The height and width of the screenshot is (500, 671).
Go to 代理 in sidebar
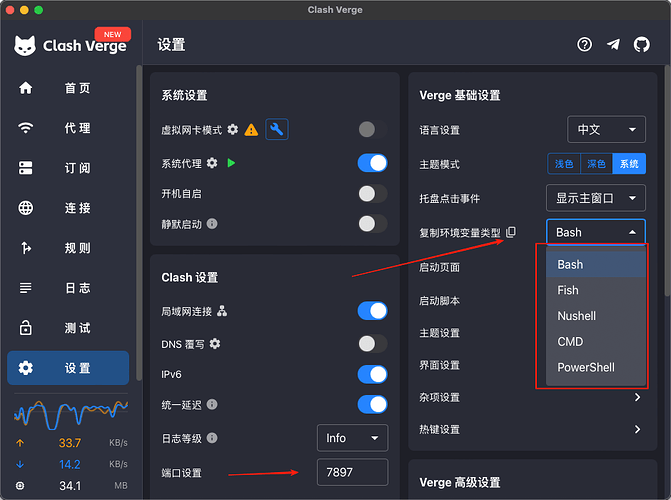(68, 128)
